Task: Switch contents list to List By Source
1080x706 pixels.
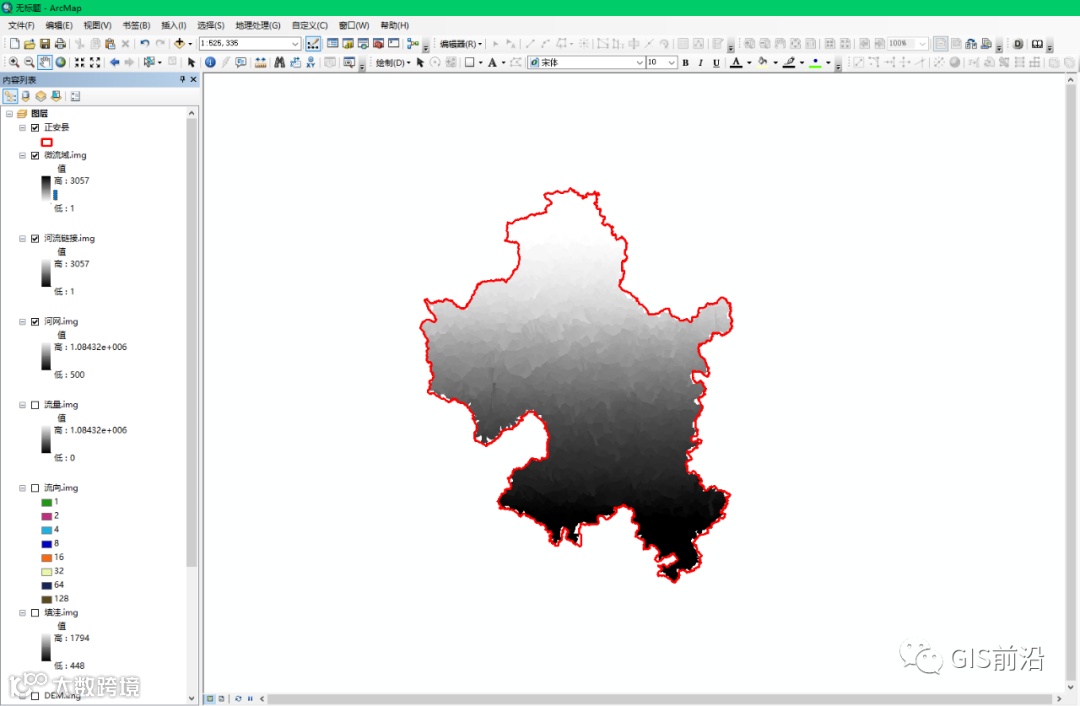Action: [25, 96]
